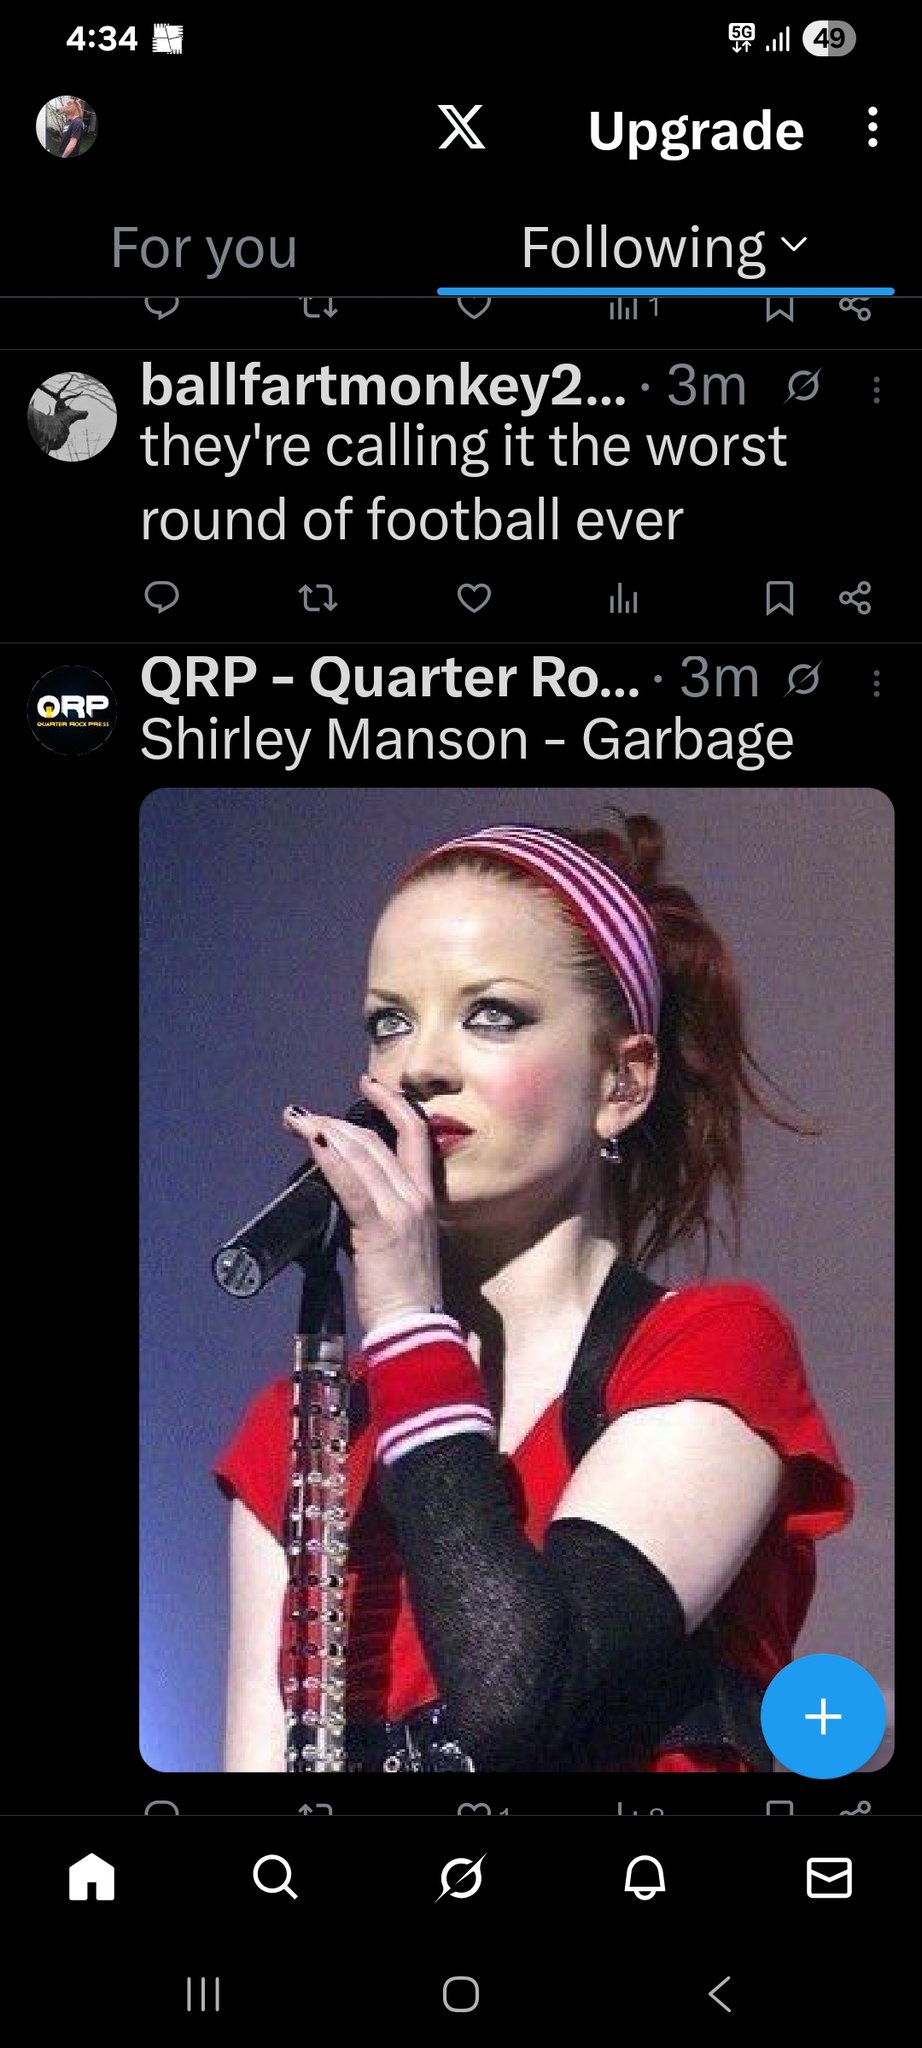
Task: Reply to the ballfartmonkey football post
Action: pos(162,598)
